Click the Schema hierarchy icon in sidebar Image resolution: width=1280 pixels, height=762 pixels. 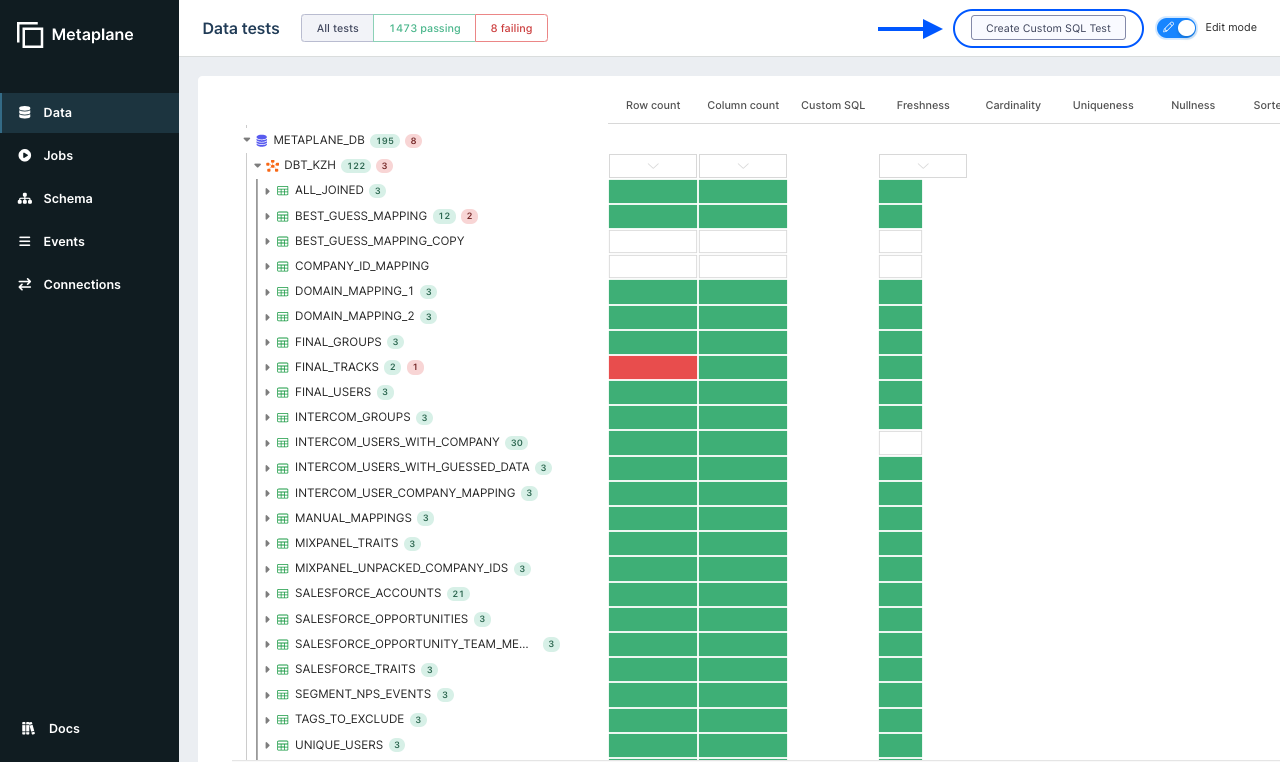tap(25, 199)
